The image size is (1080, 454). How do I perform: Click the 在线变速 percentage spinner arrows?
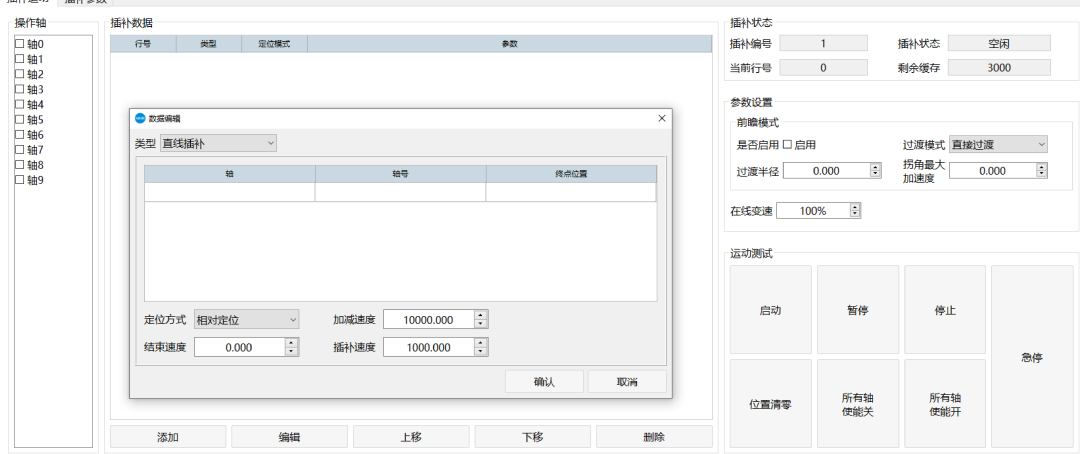[854, 211]
